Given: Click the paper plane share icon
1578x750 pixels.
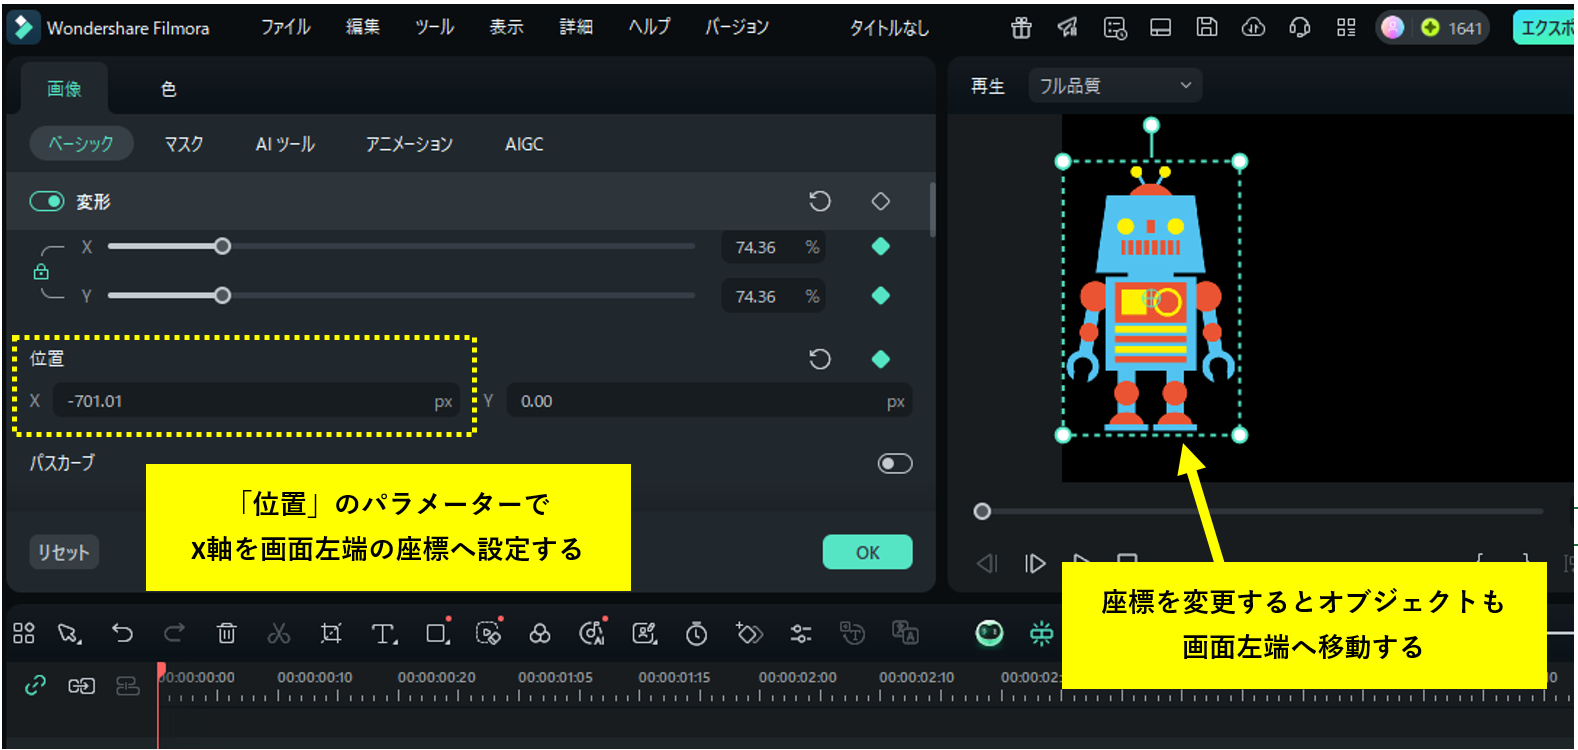Looking at the screenshot, I should pyautogui.click(x=1068, y=28).
